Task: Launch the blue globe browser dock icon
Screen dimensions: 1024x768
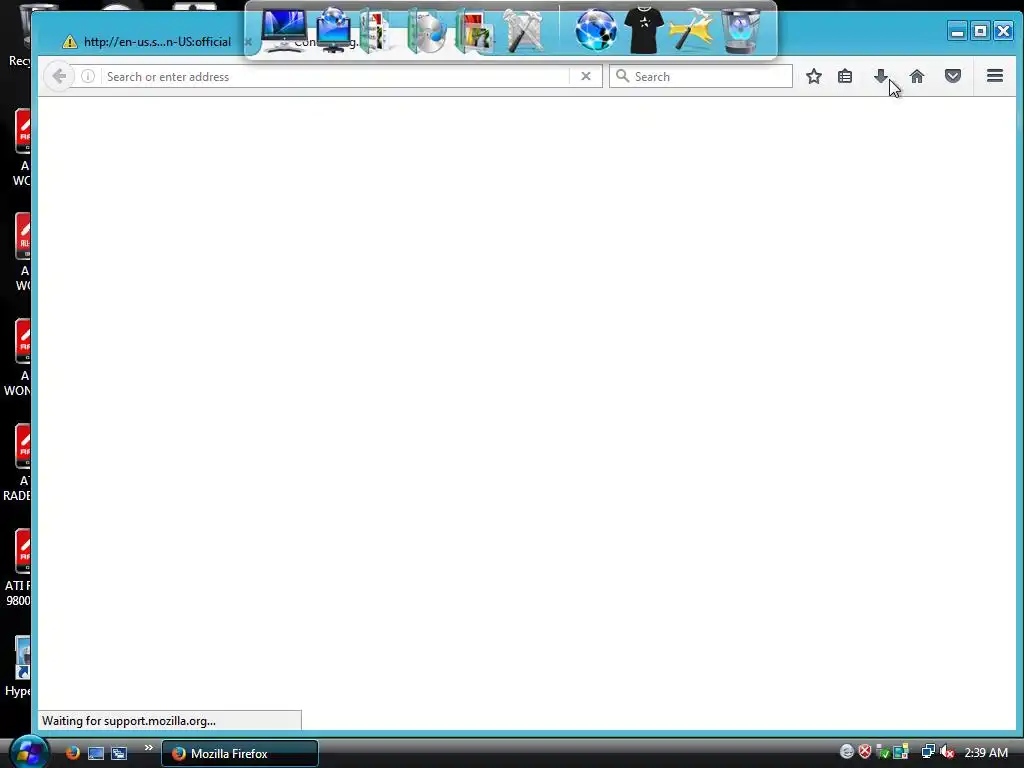Action: click(x=596, y=30)
